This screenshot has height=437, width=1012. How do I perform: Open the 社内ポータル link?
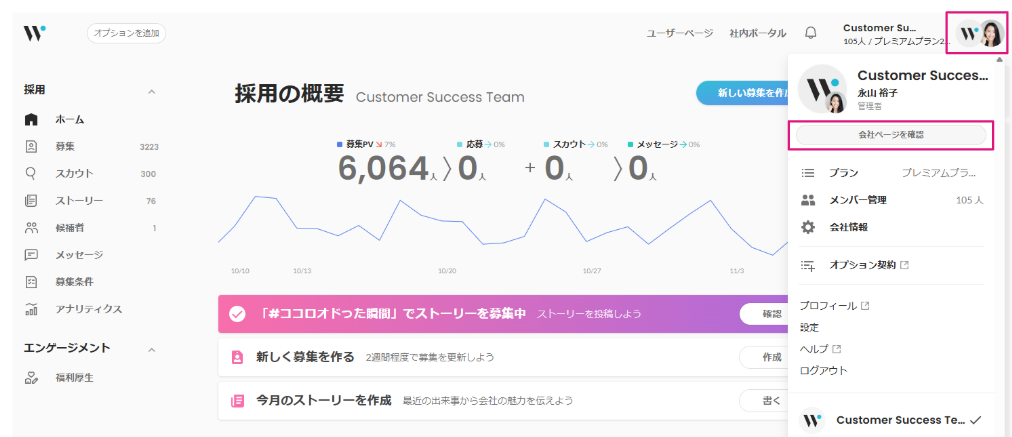[x=757, y=33]
